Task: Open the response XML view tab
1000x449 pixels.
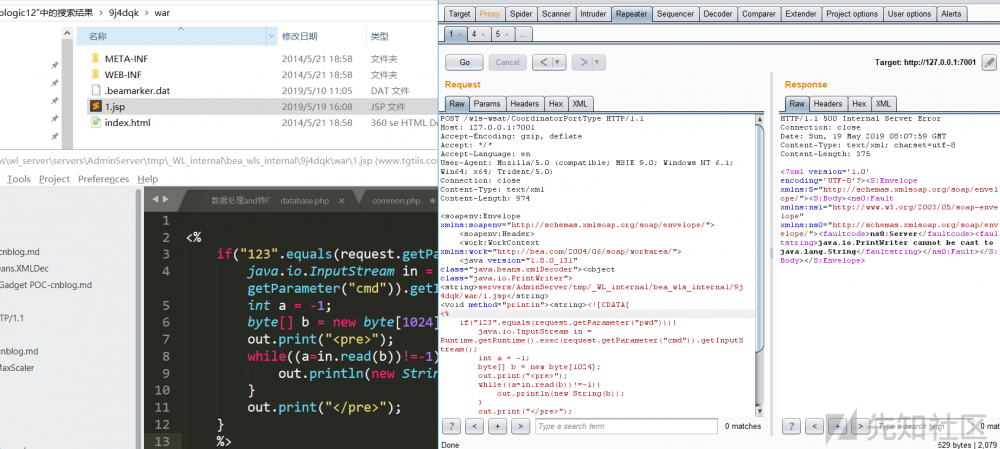Action: tap(883, 103)
